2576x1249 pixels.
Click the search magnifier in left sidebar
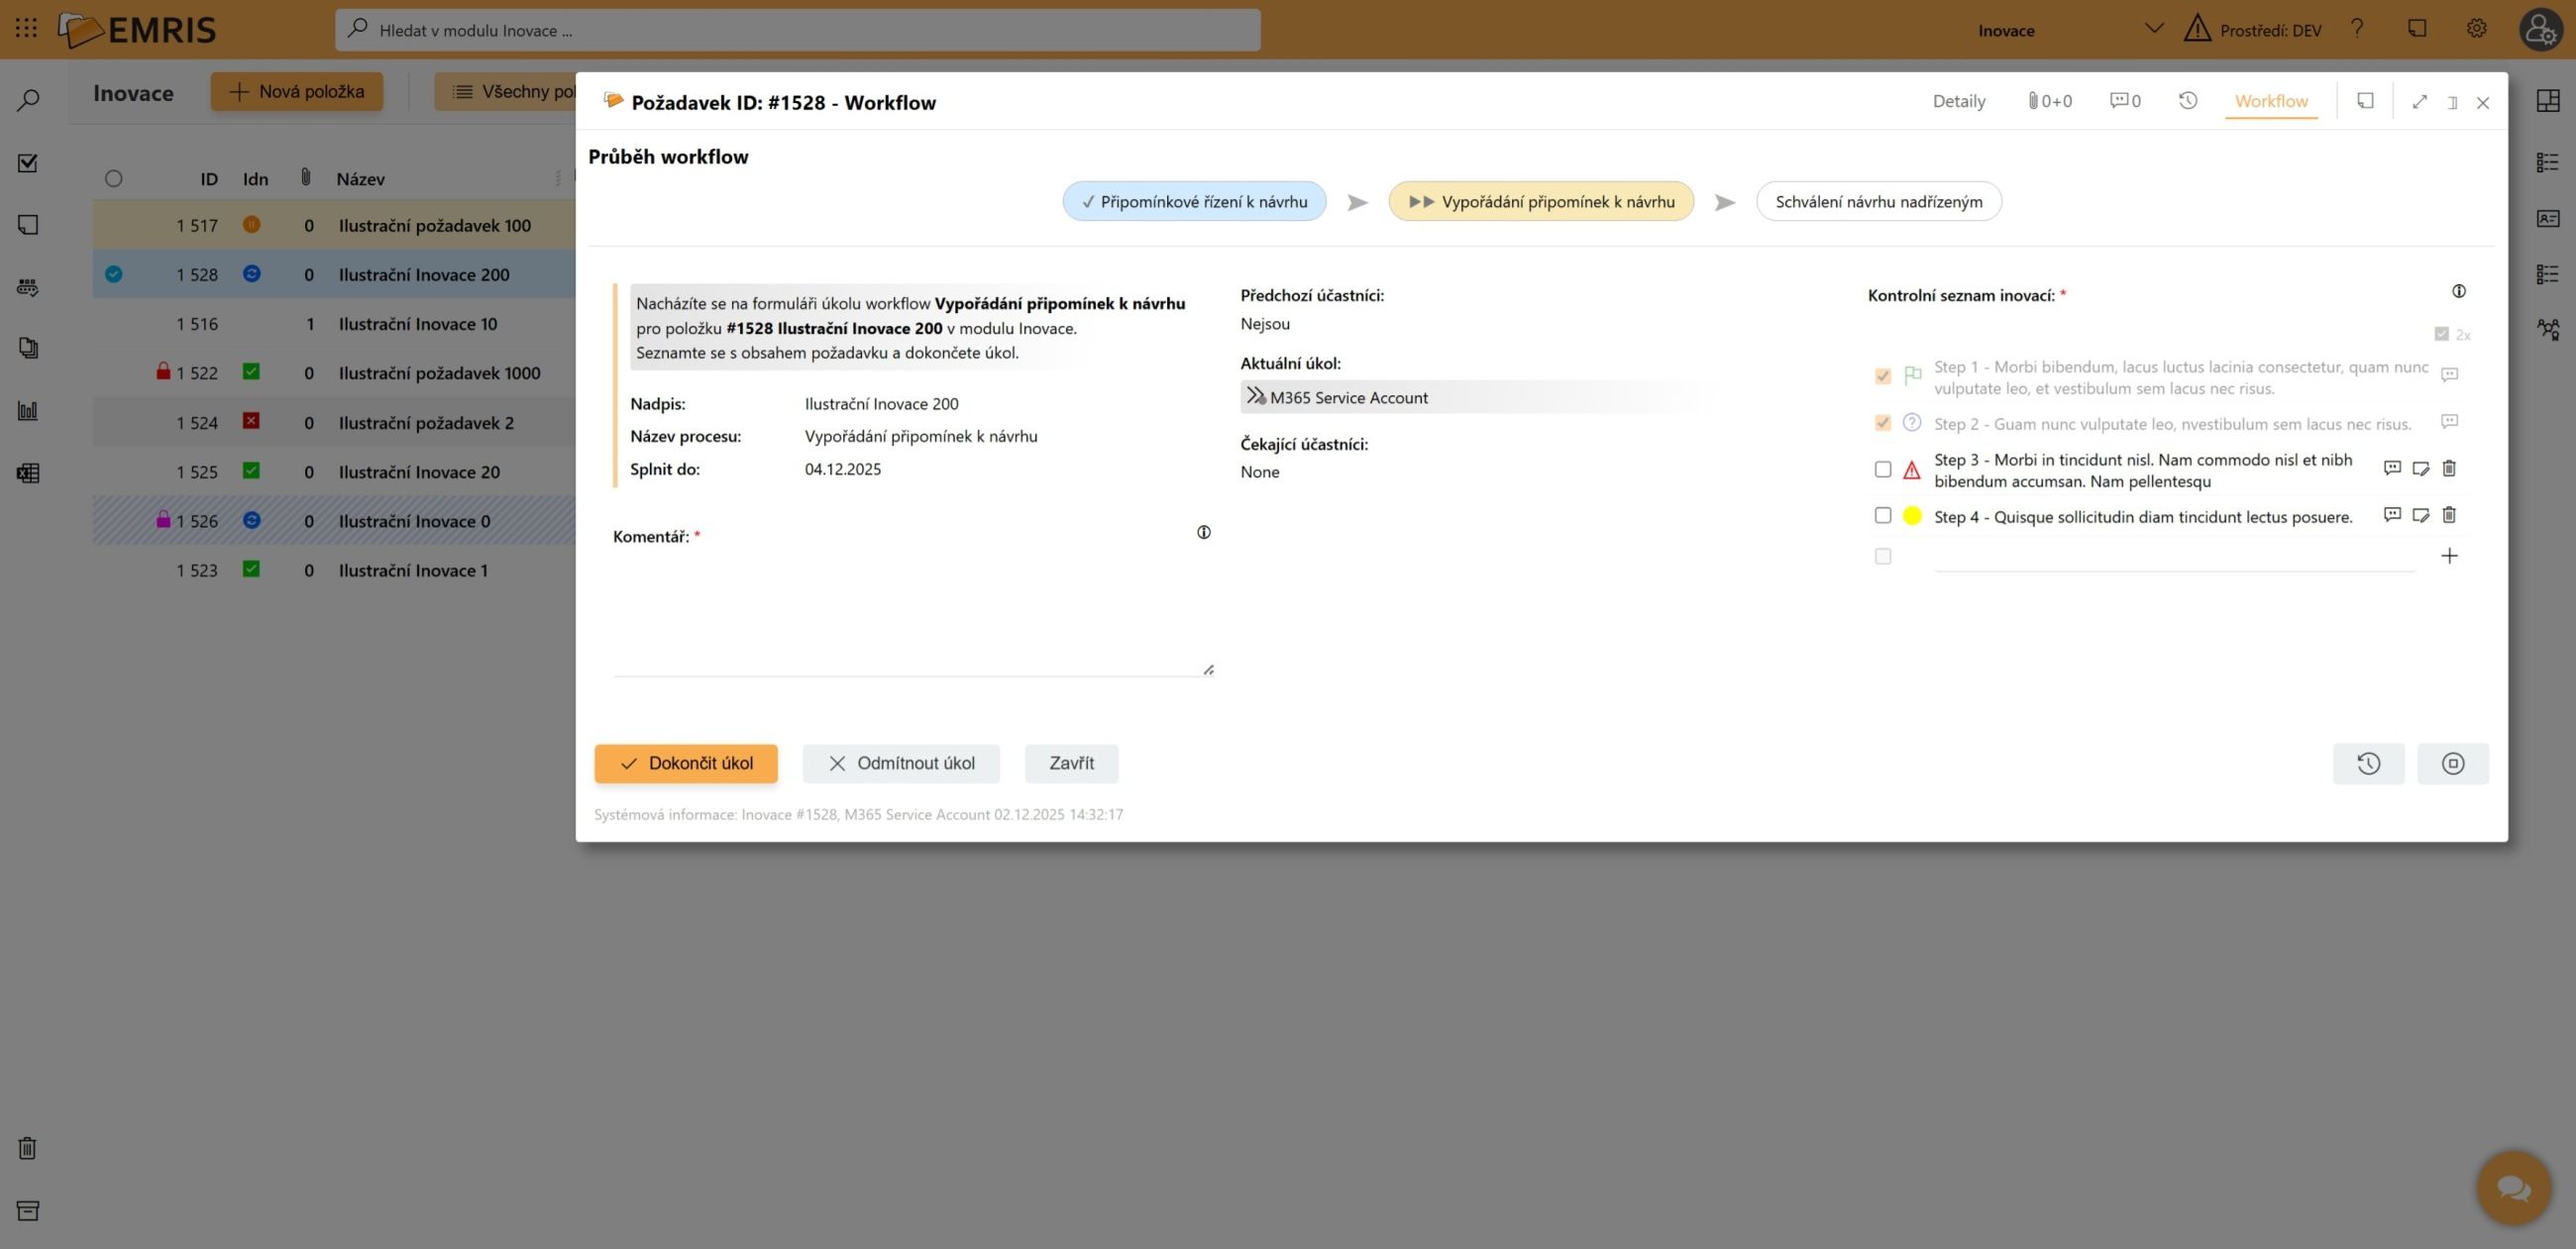coord(28,100)
